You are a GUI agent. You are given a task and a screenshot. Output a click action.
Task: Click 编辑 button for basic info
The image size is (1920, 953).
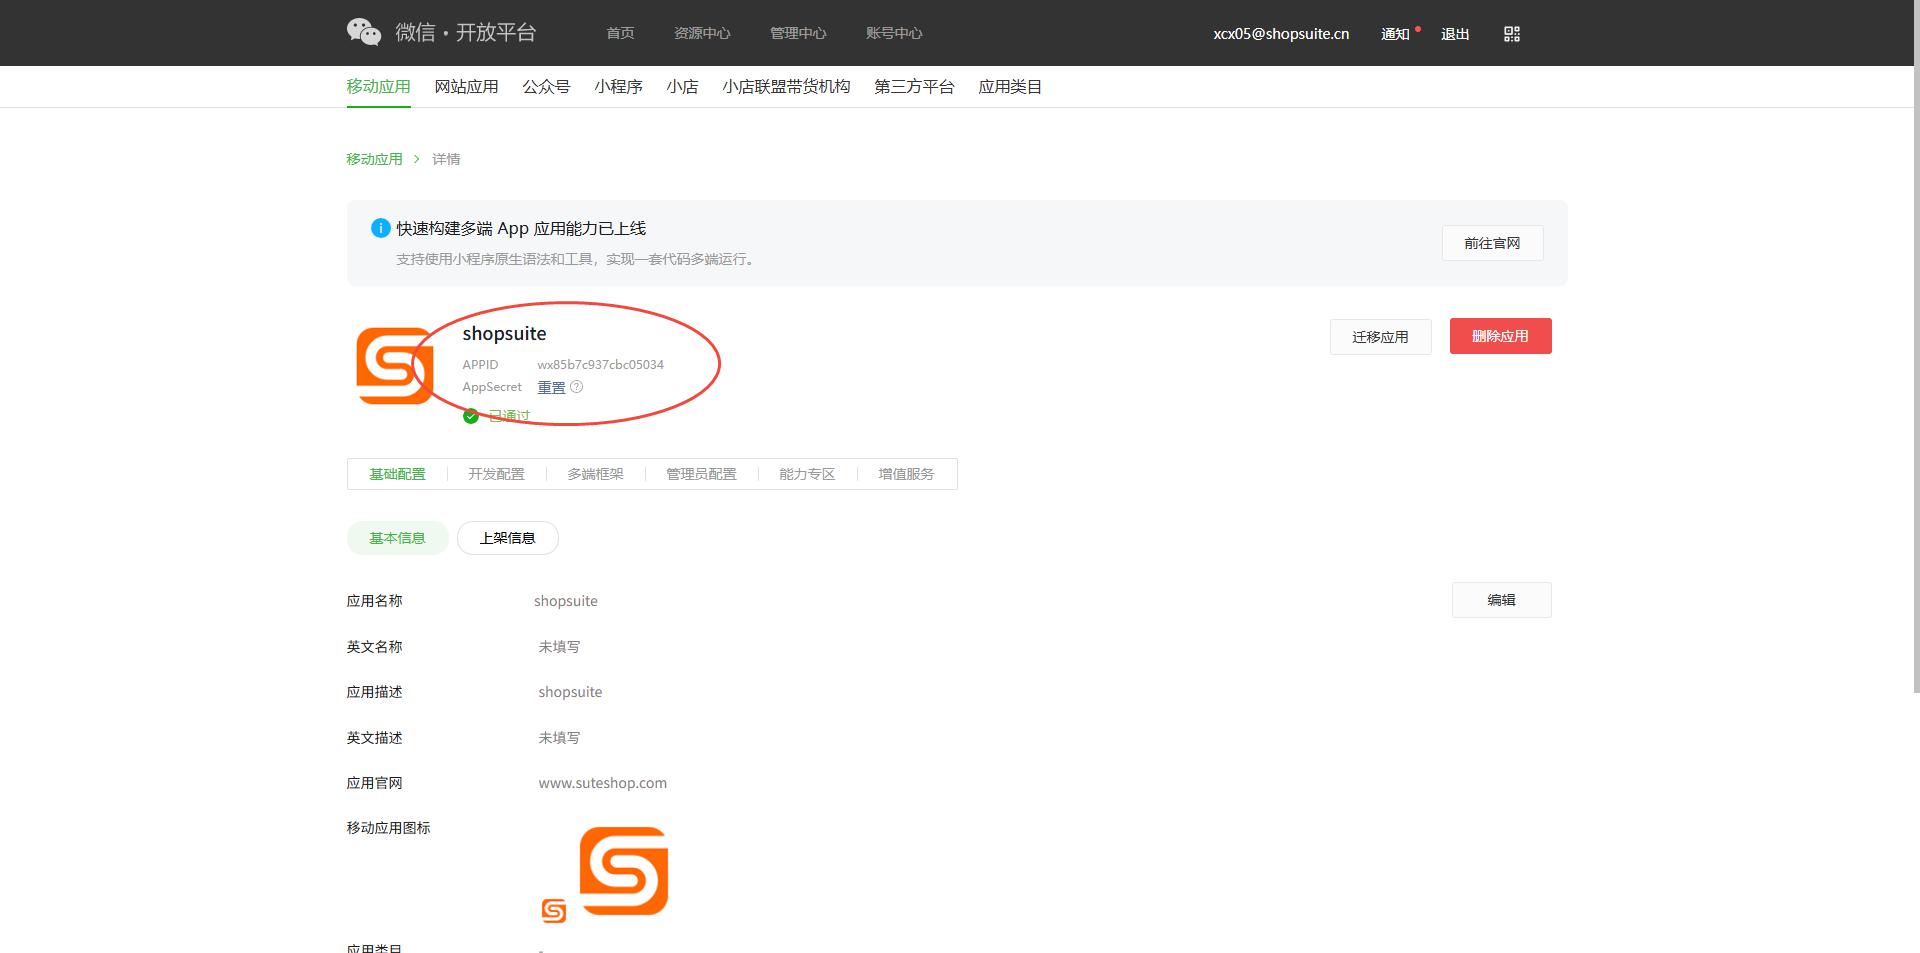(x=1501, y=600)
